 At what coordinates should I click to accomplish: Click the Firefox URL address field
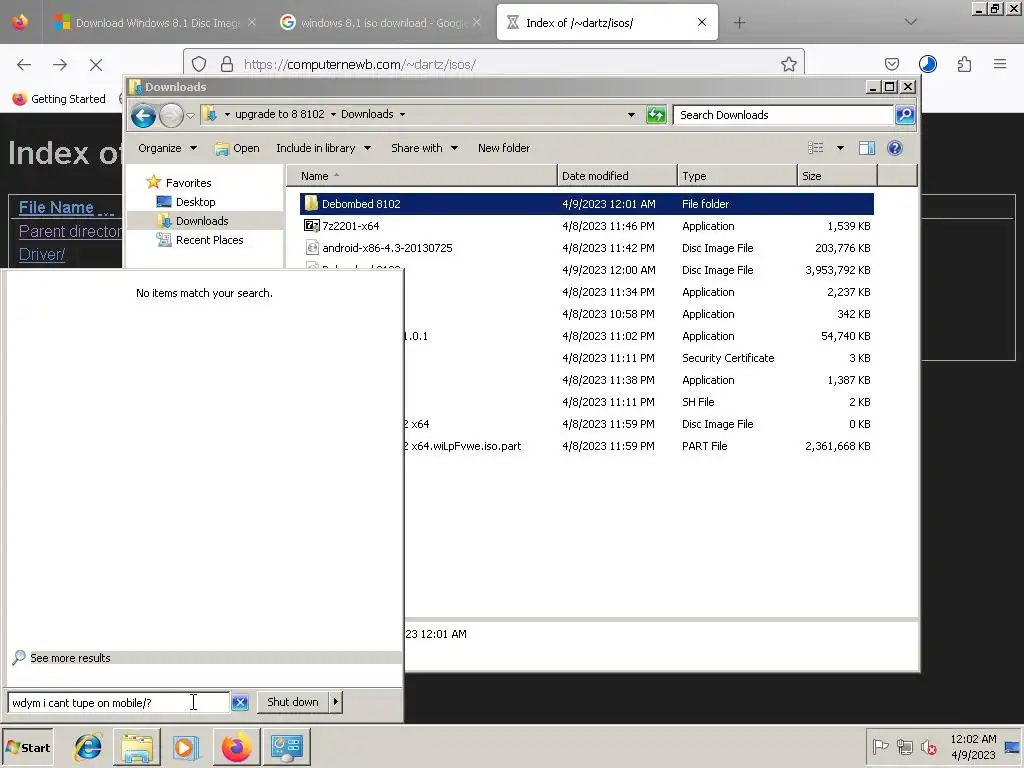click(509, 65)
